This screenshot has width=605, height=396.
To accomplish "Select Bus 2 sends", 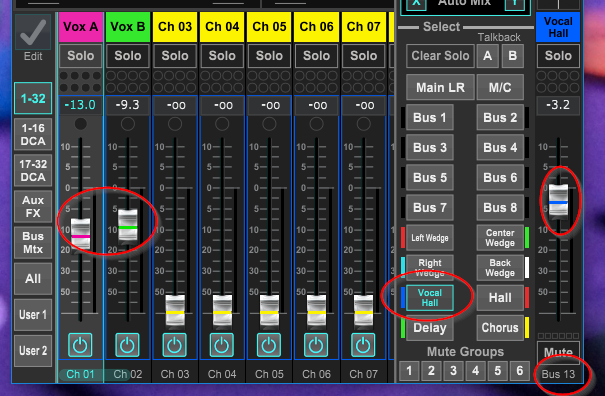I will click(500, 117).
